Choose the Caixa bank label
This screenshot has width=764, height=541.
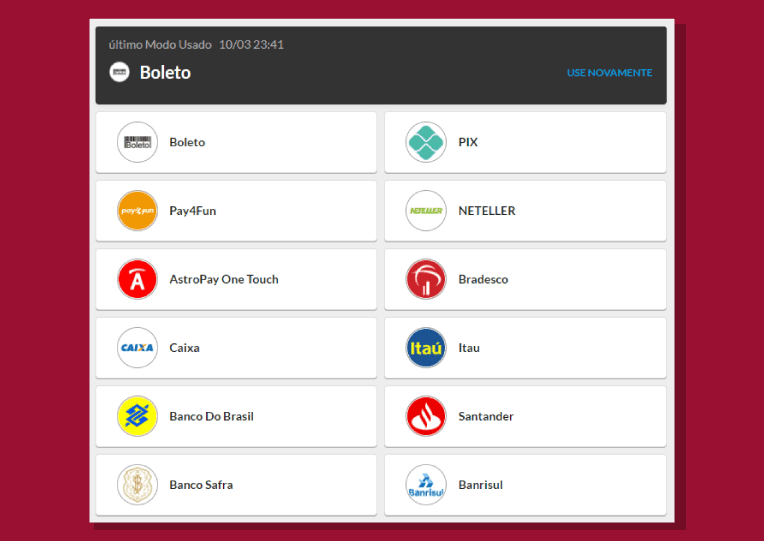184,348
